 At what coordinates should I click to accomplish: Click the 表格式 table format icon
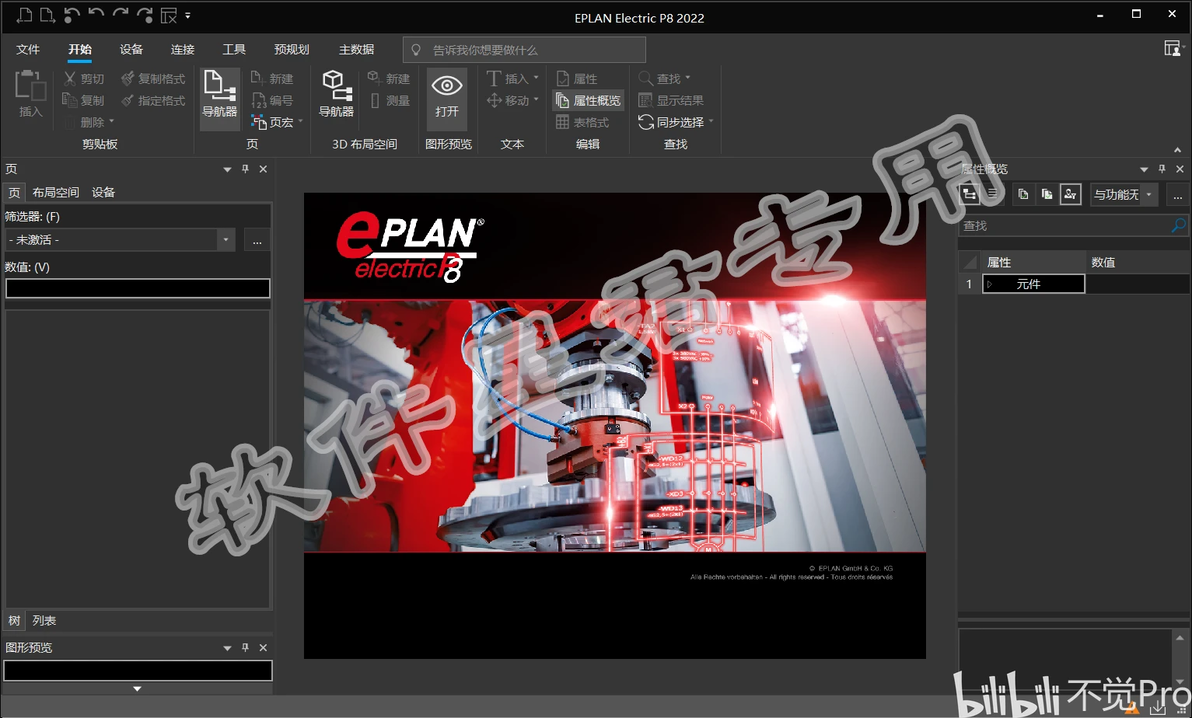pos(563,122)
